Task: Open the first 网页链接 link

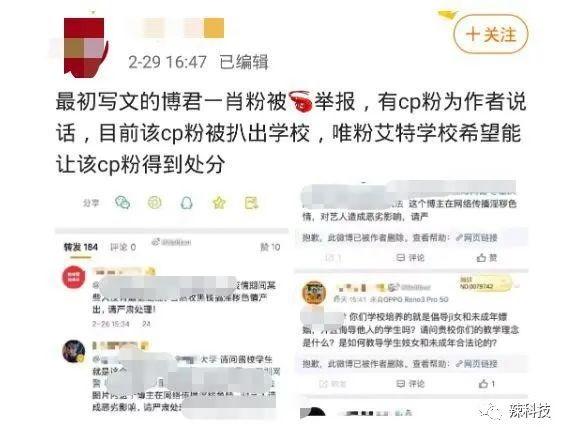Action: pos(477,238)
